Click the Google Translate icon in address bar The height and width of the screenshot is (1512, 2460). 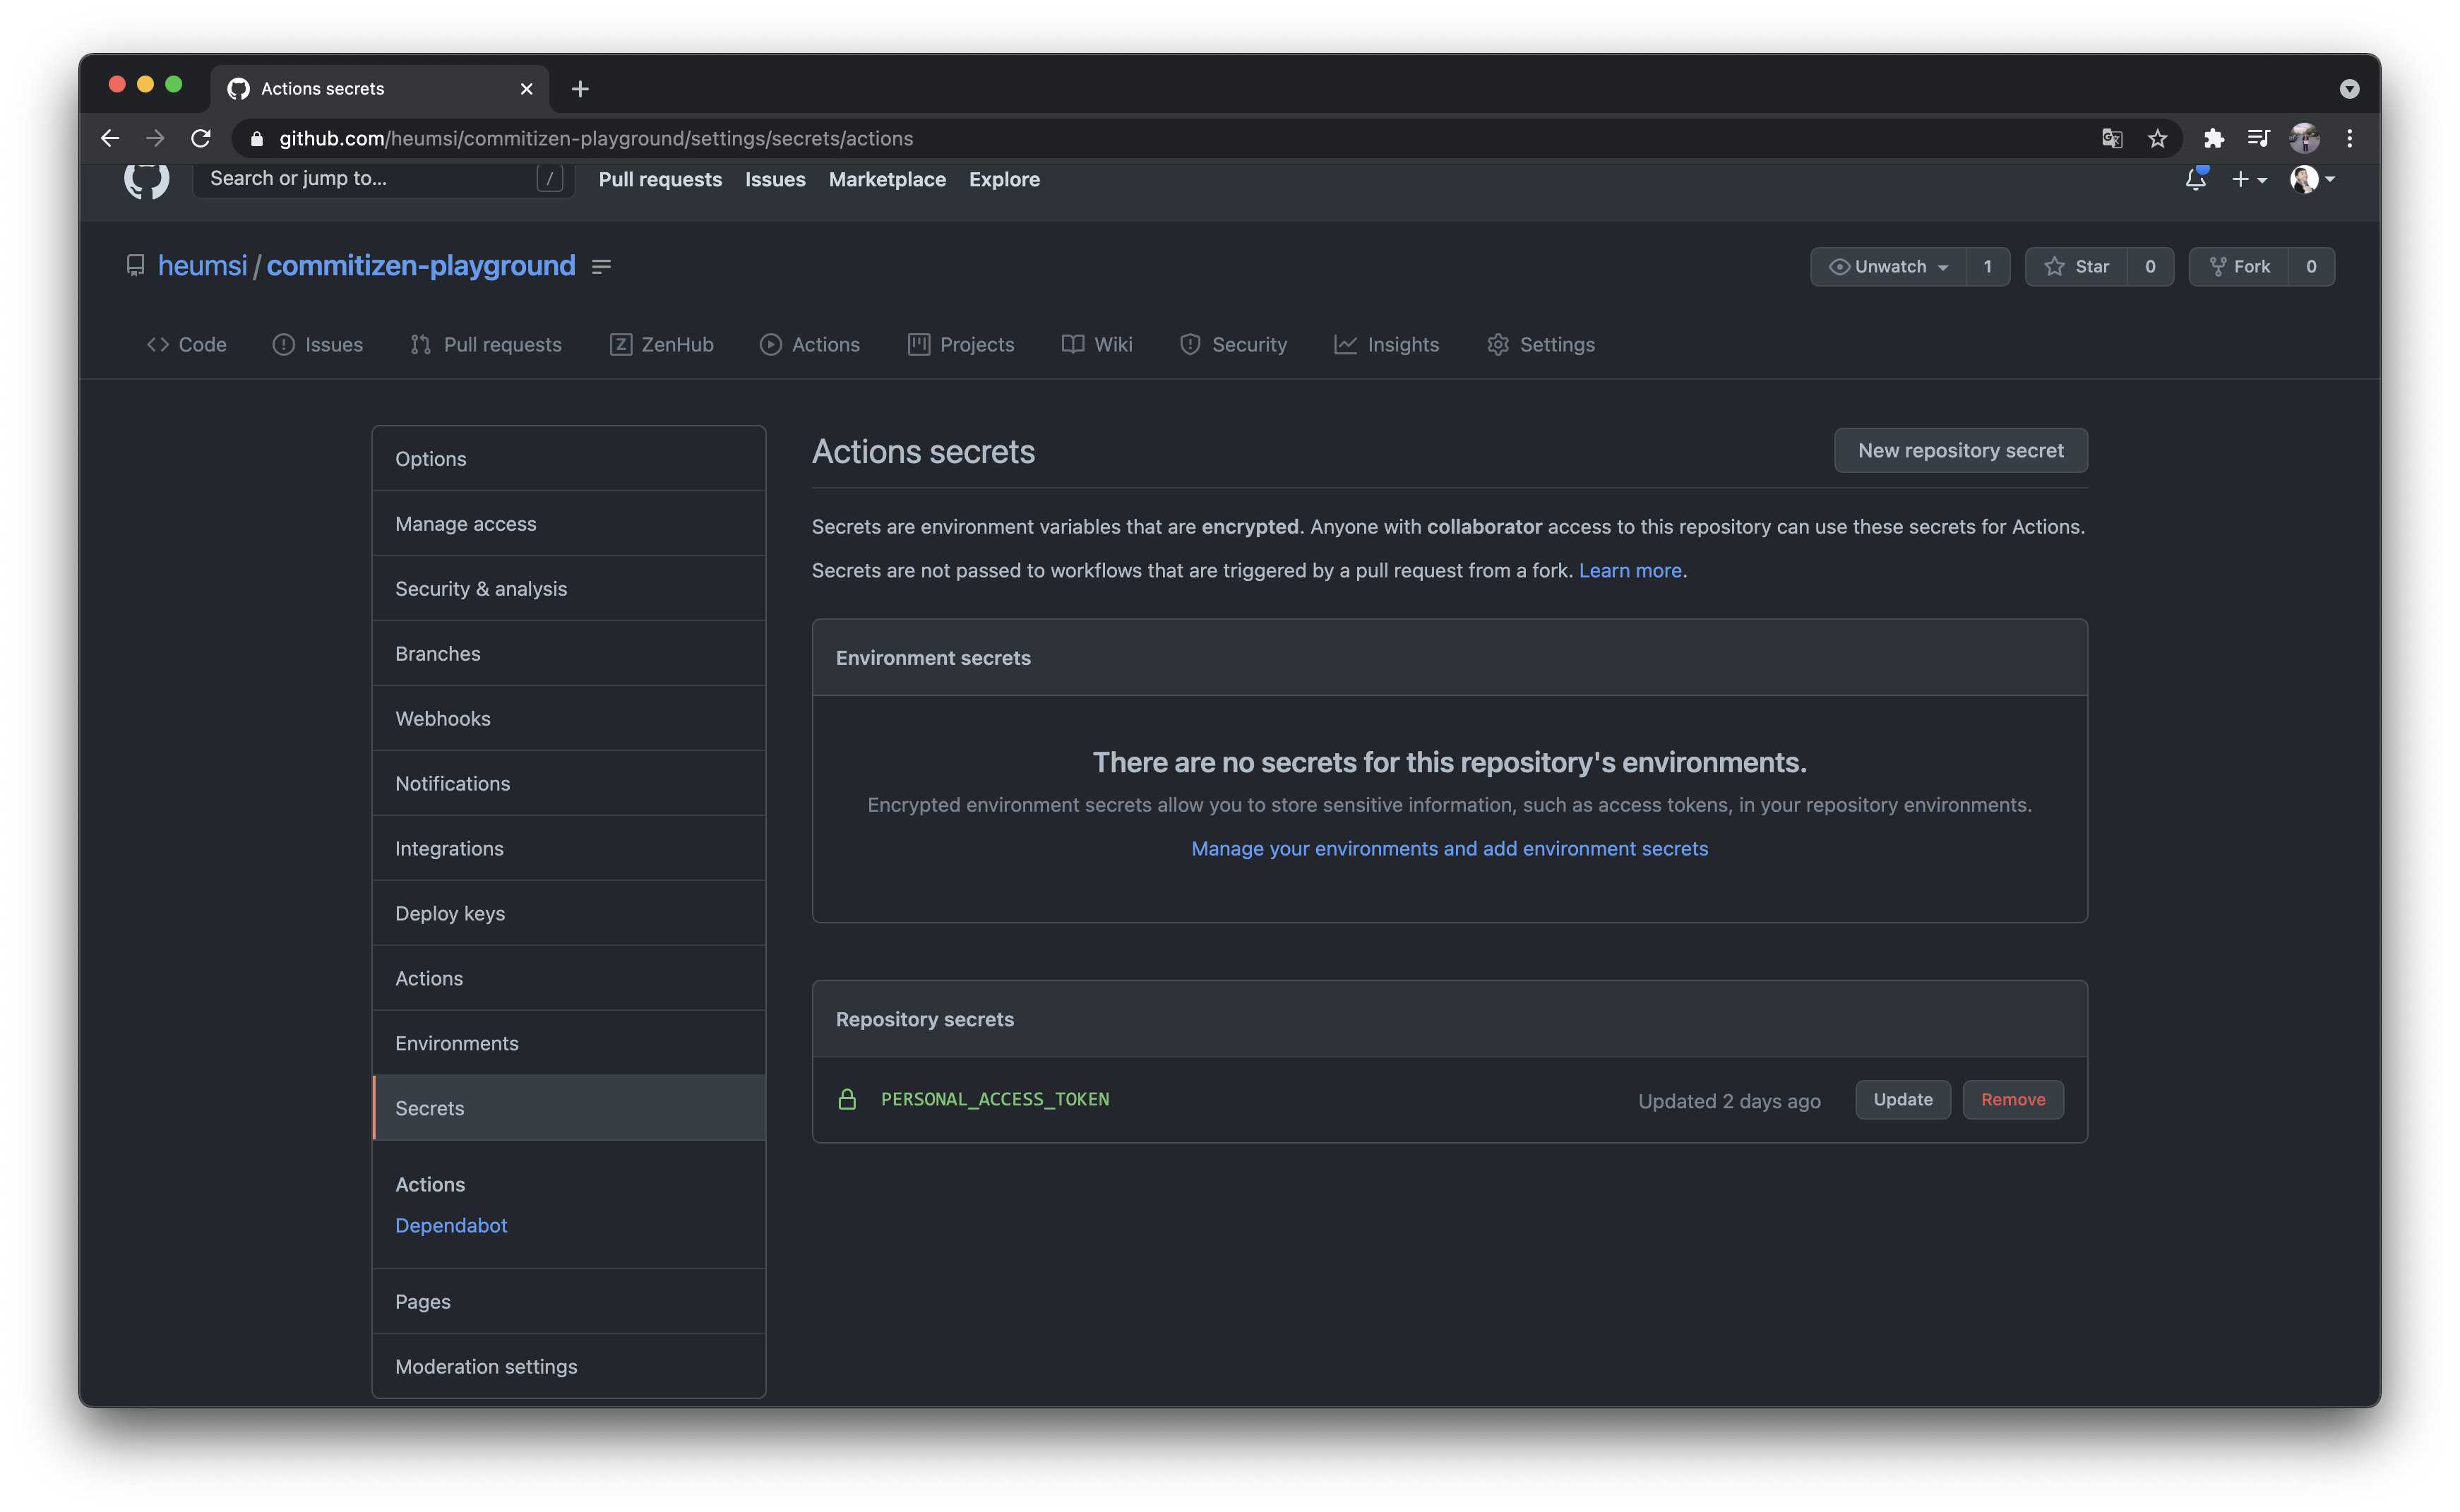(x=2111, y=138)
